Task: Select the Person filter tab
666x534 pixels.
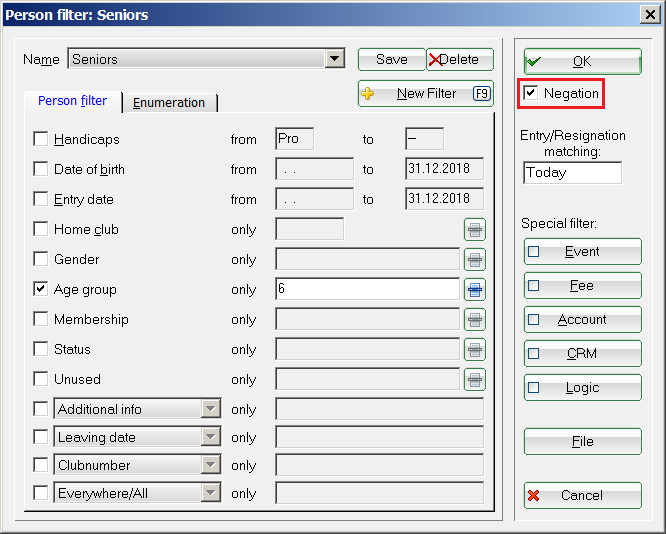Action: (72, 102)
